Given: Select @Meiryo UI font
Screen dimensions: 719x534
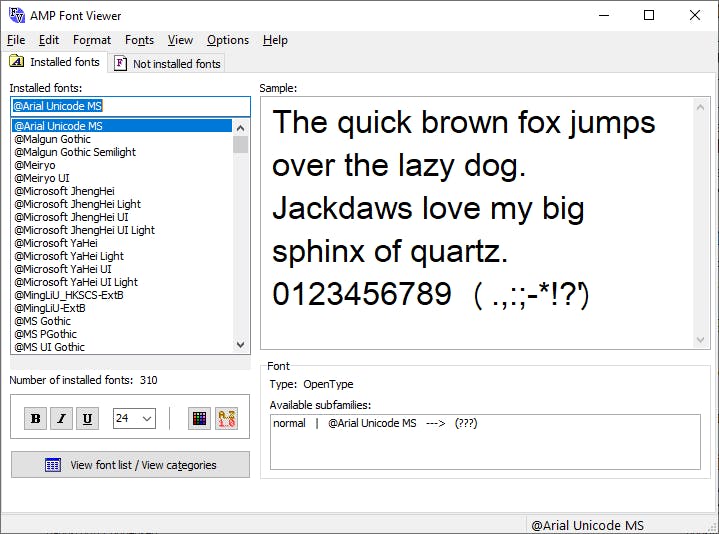Looking at the screenshot, I should (x=122, y=178).
